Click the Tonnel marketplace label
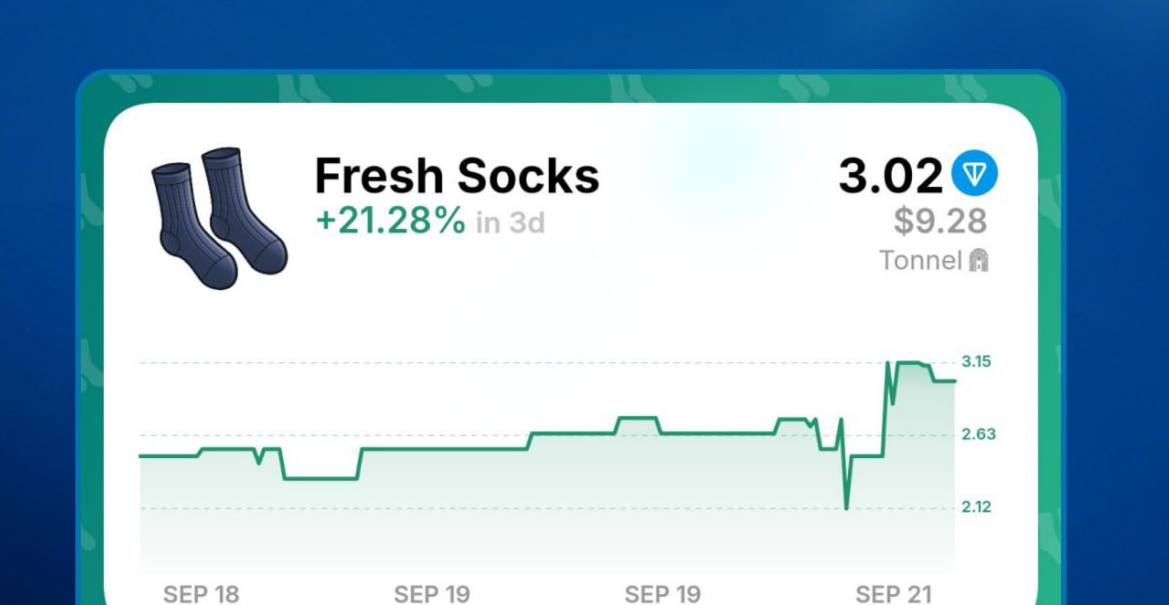 921,260
